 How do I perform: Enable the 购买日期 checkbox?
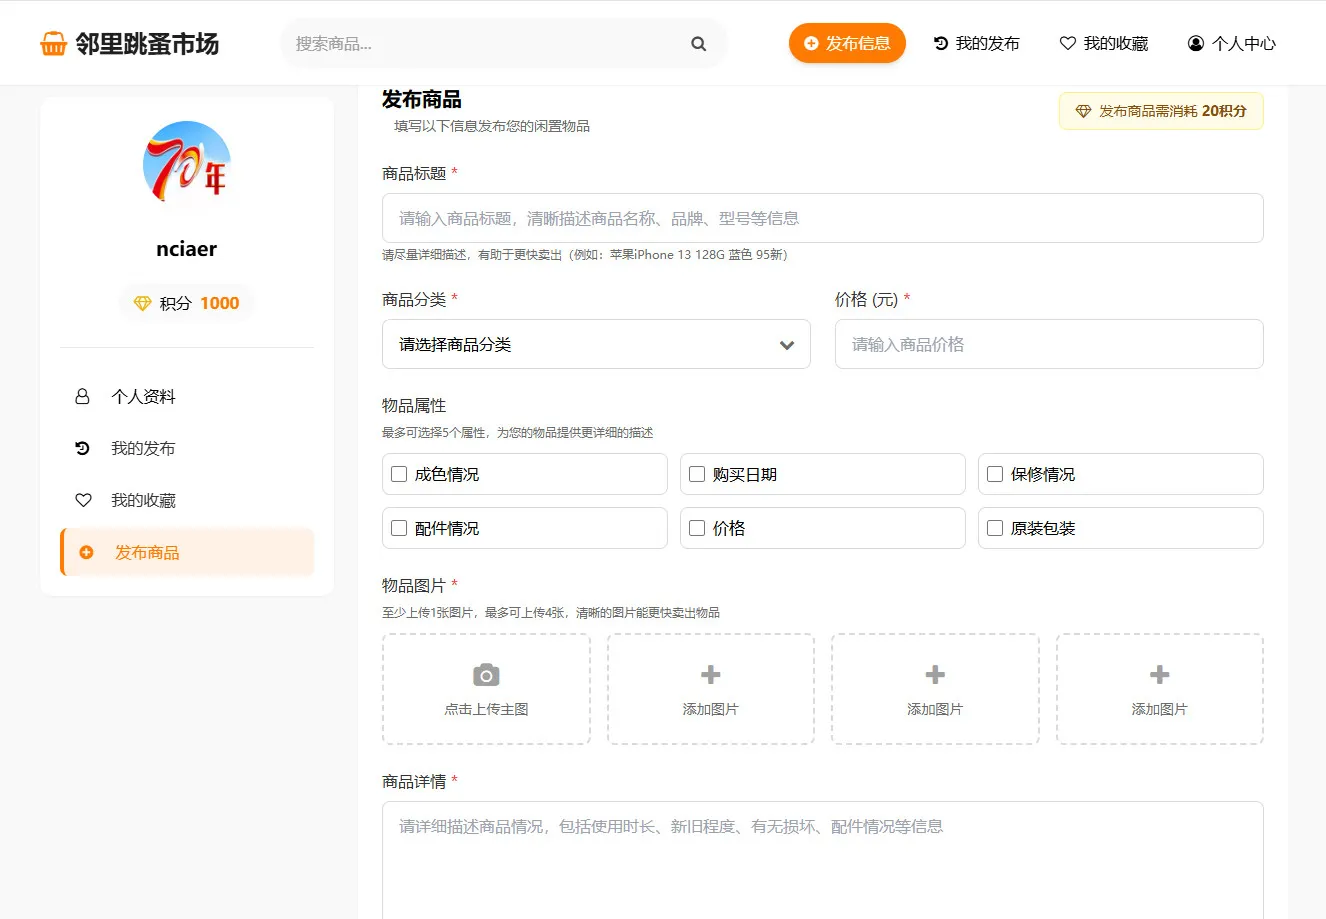coord(697,474)
